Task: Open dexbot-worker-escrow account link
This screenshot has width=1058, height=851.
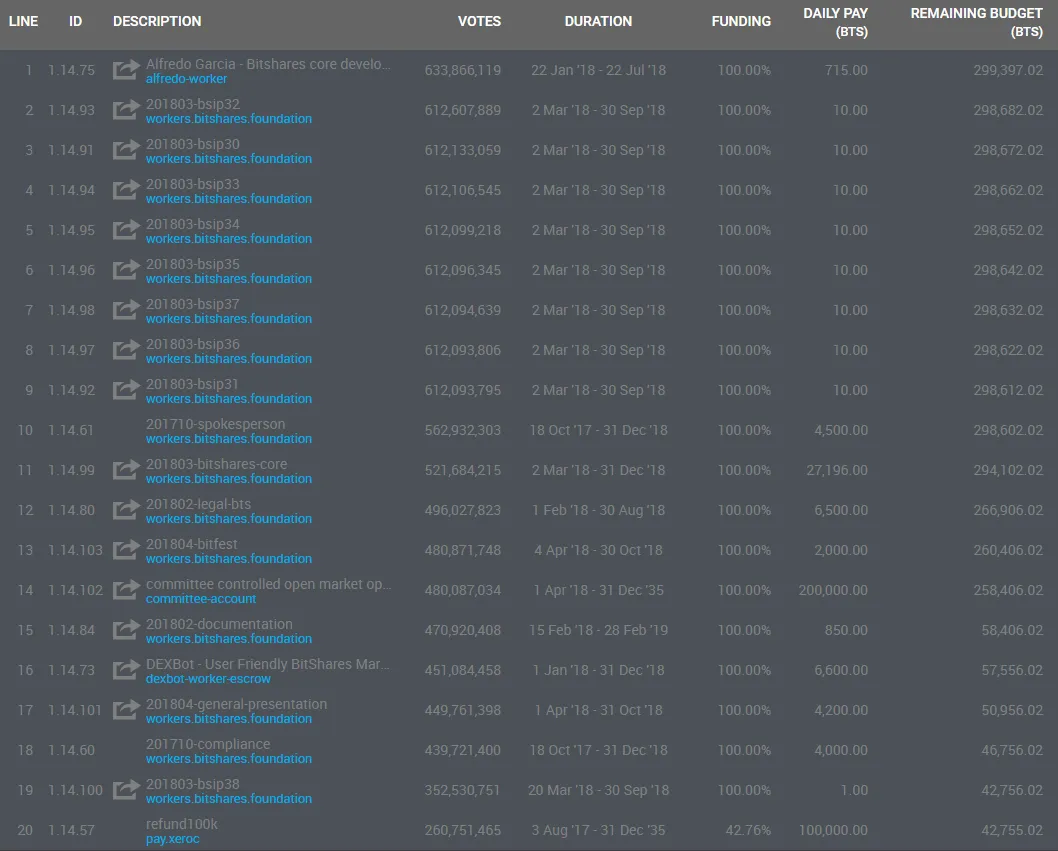Action: (208, 679)
